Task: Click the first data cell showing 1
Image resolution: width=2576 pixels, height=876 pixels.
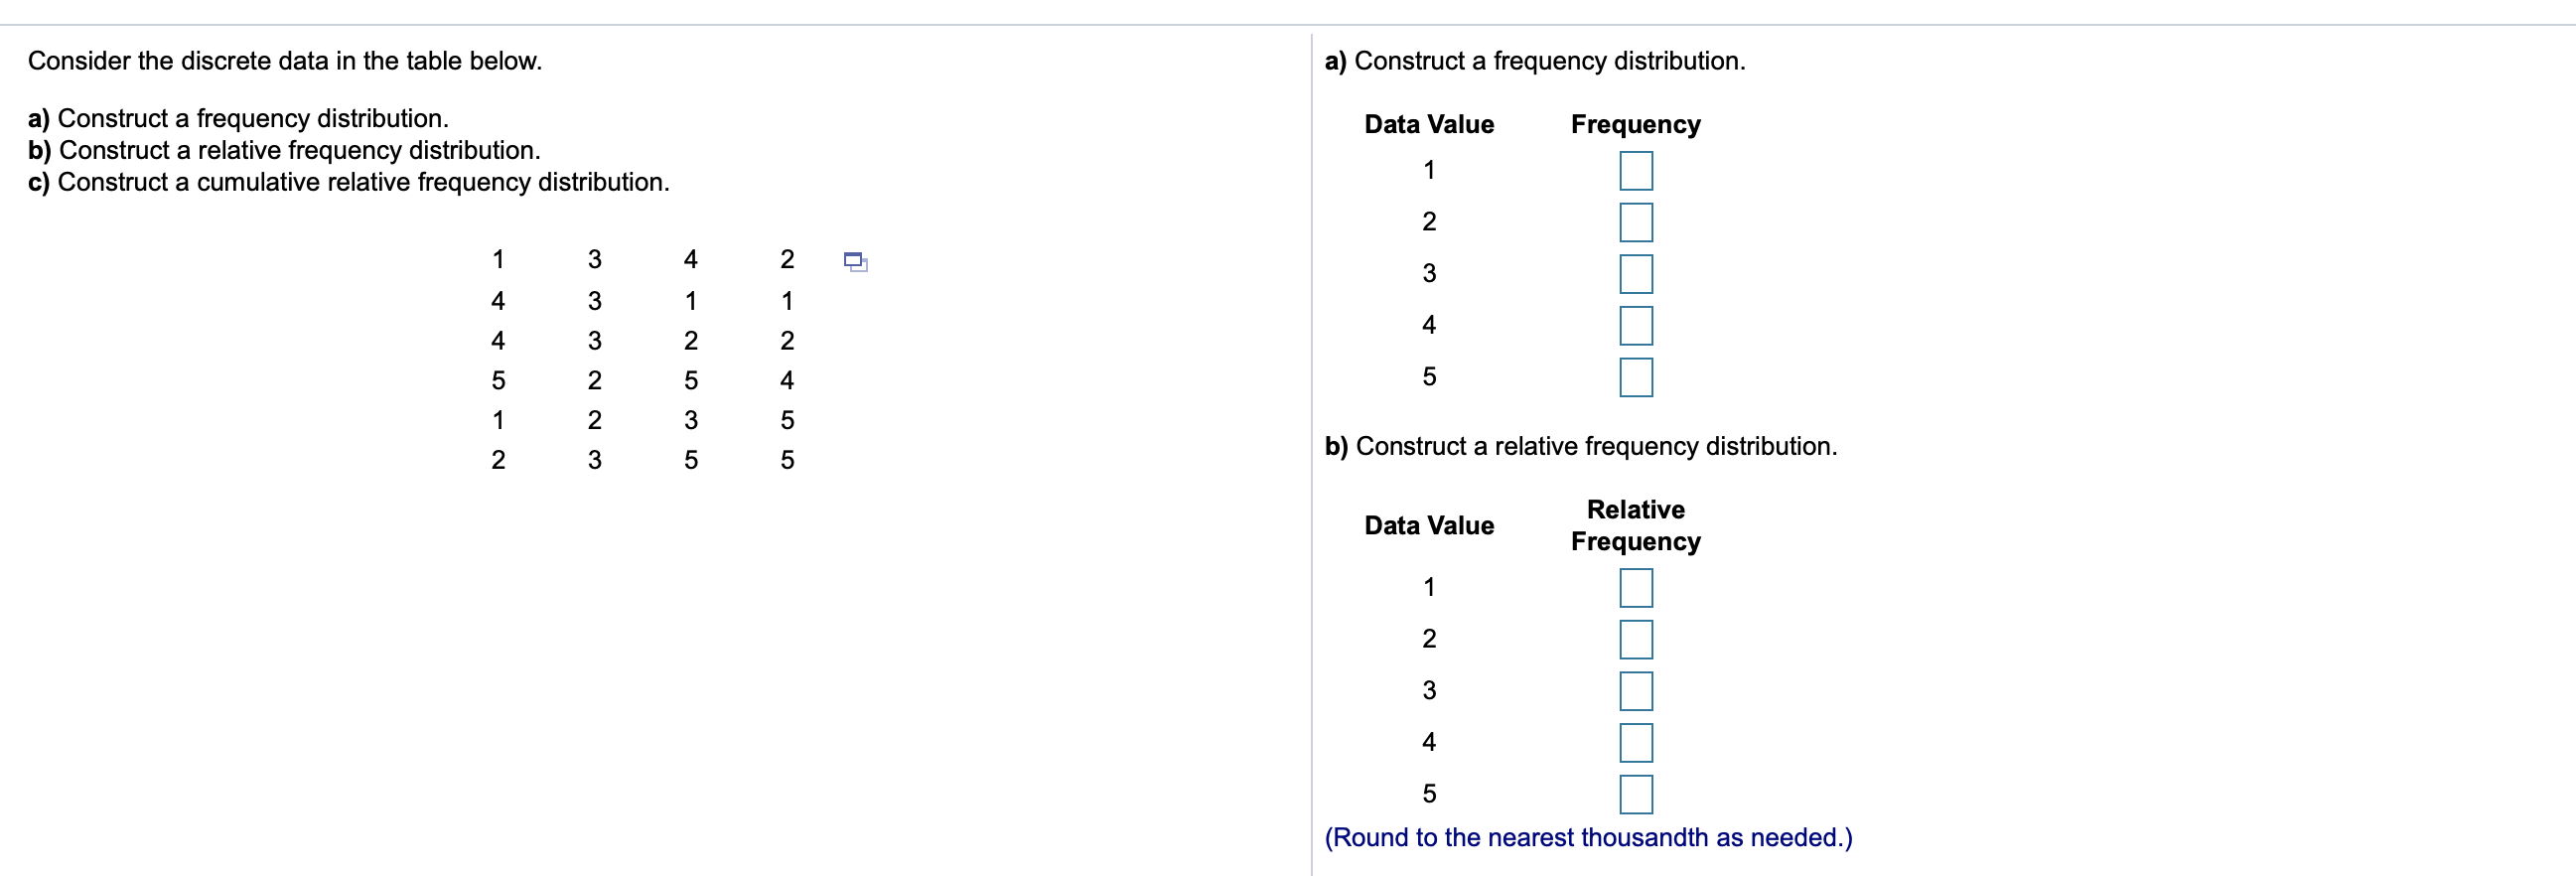Action: [498, 259]
